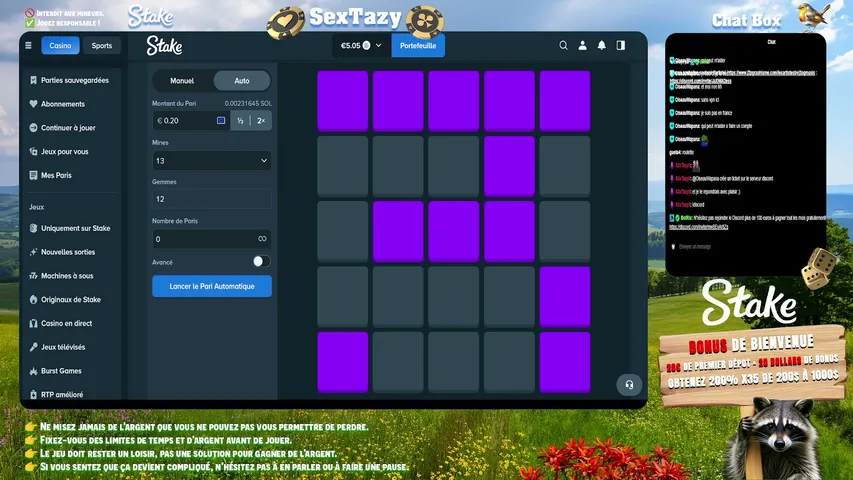The height and width of the screenshot is (480, 853).
Task: Open the notifications bell icon
Action: [601, 46]
